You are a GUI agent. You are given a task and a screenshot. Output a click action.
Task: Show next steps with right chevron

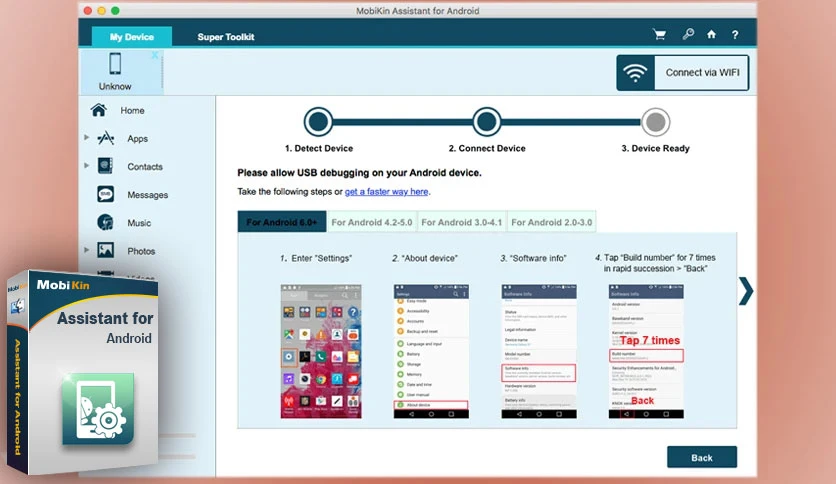(x=746, y=291)
